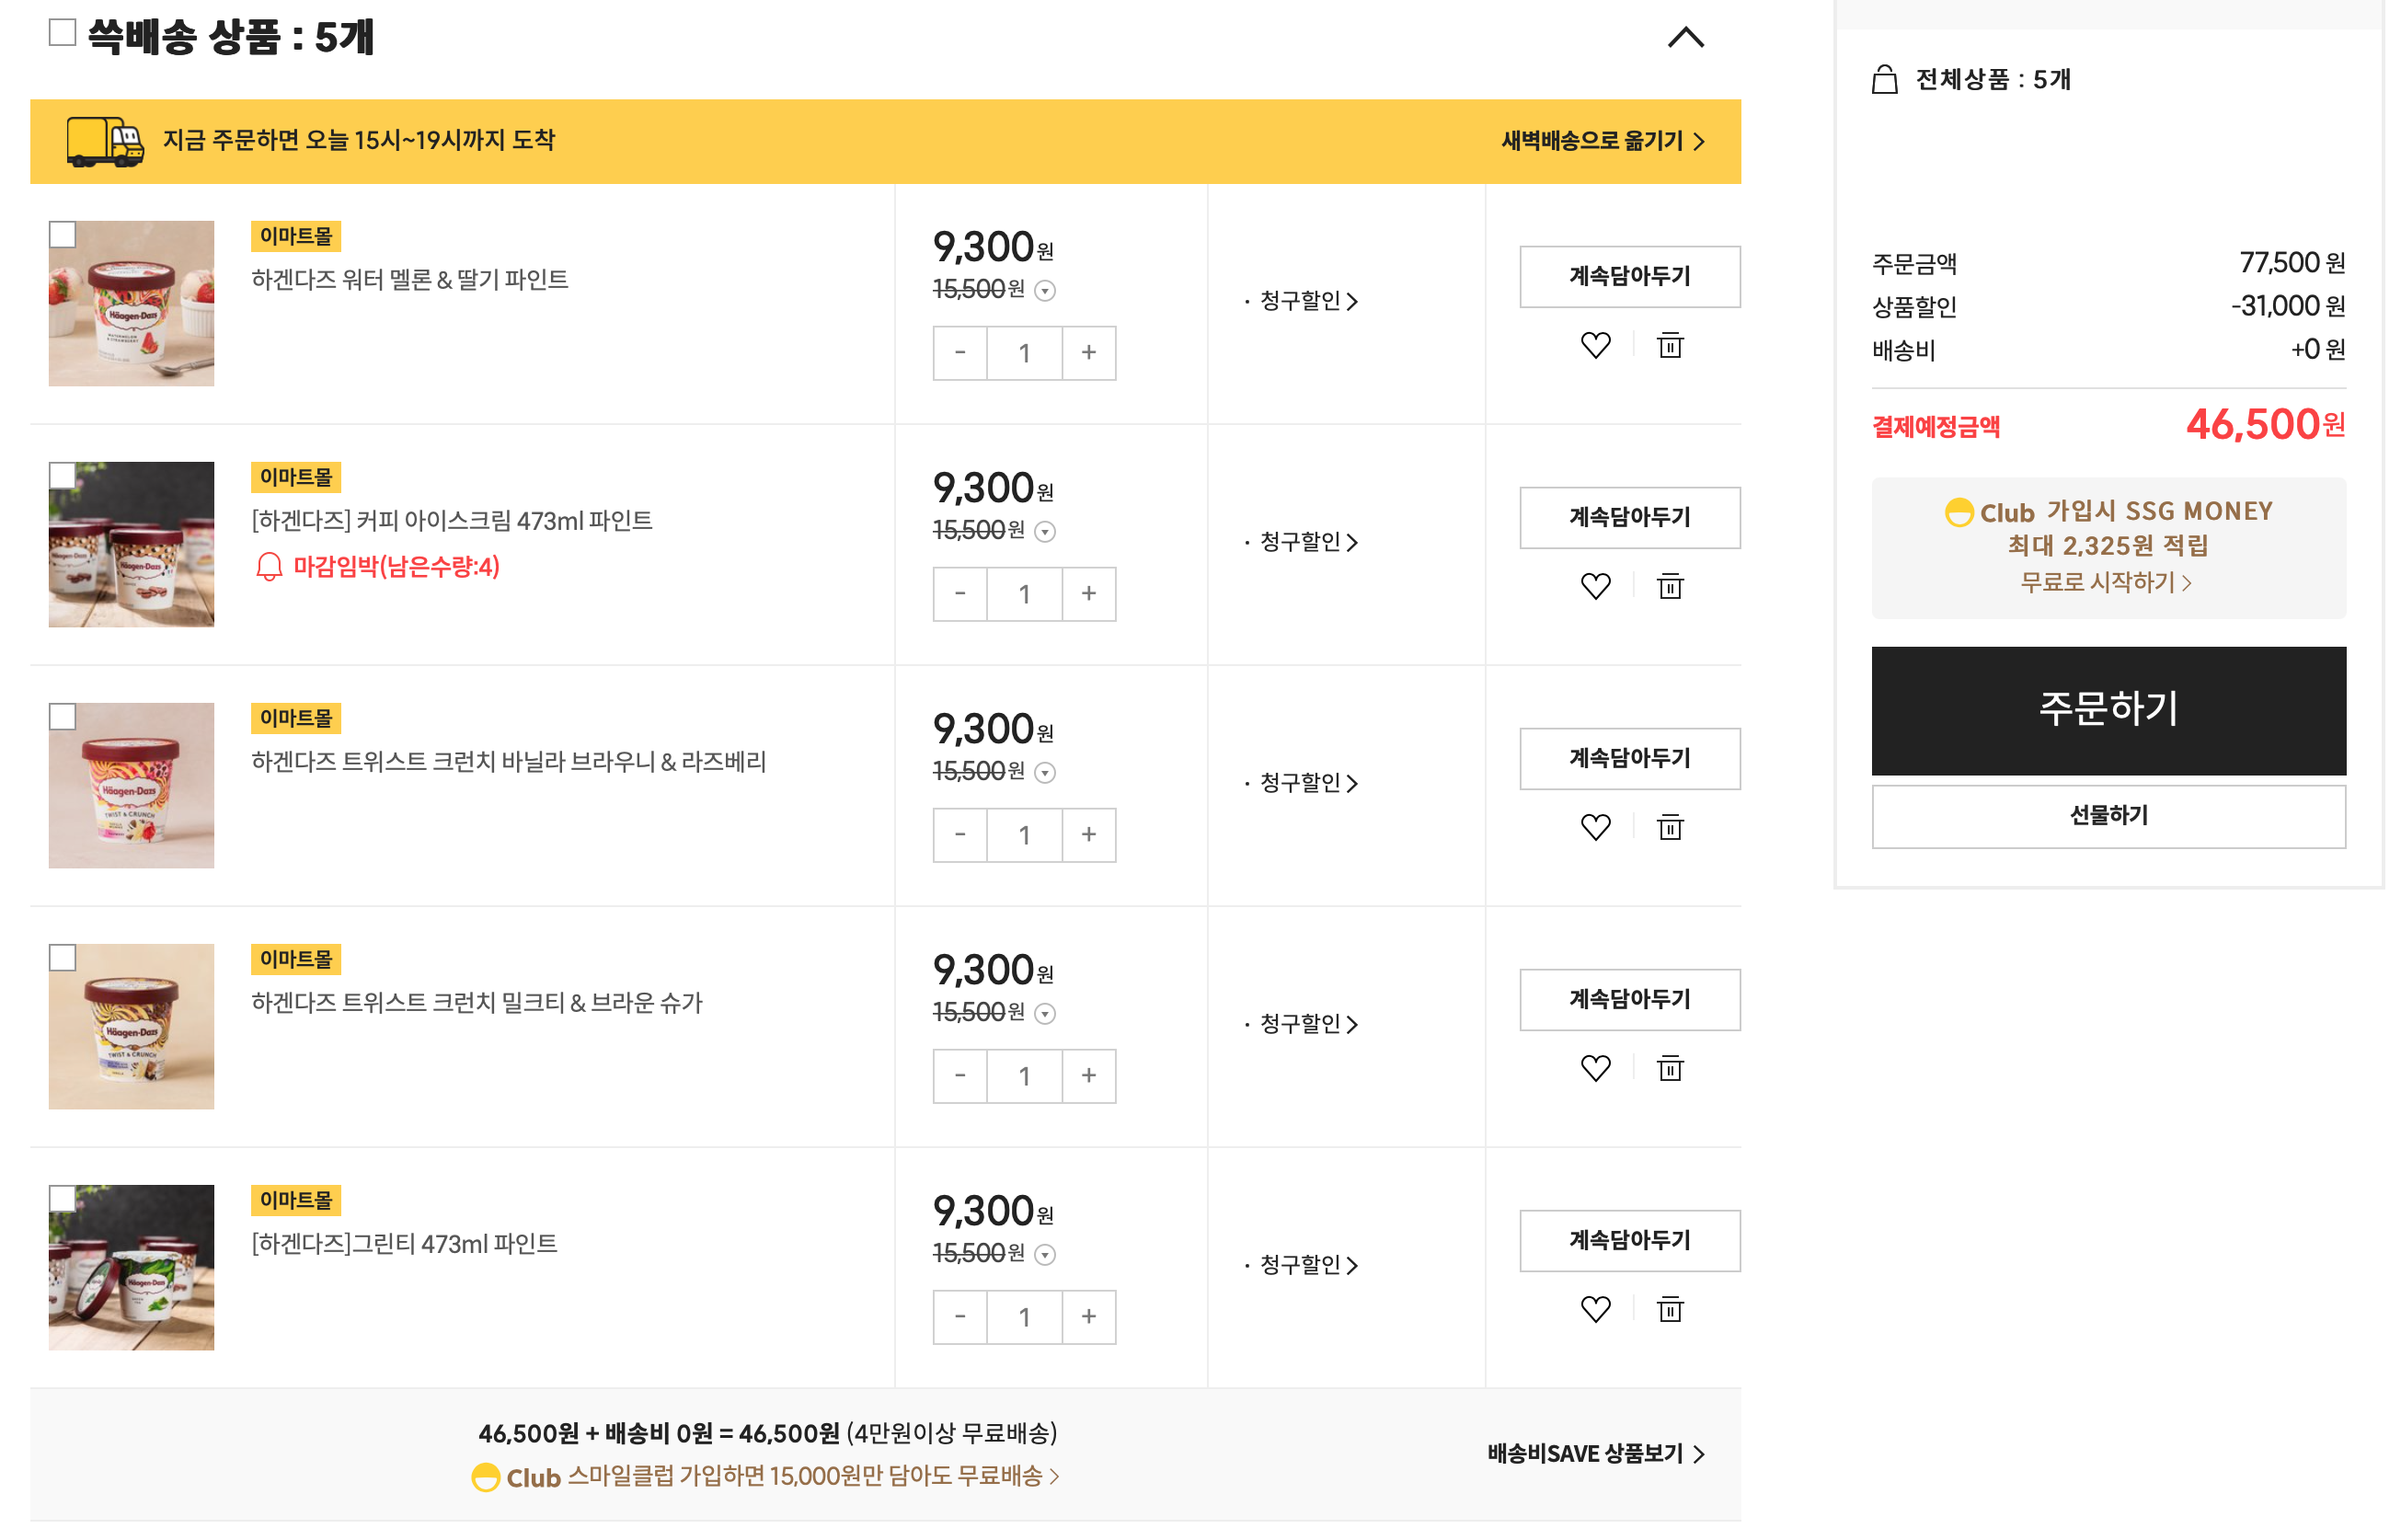Viewport: 2401px width, 1540px height.
Task: Collapse the 쓱배송 상품 section chevron
Action: click(x=1685, y=38)
